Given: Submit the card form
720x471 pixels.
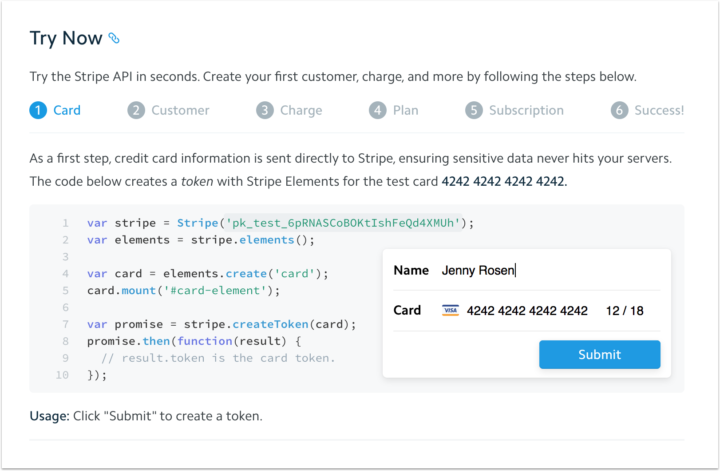Looking at the screenshot, I should [x=600, y=354].
